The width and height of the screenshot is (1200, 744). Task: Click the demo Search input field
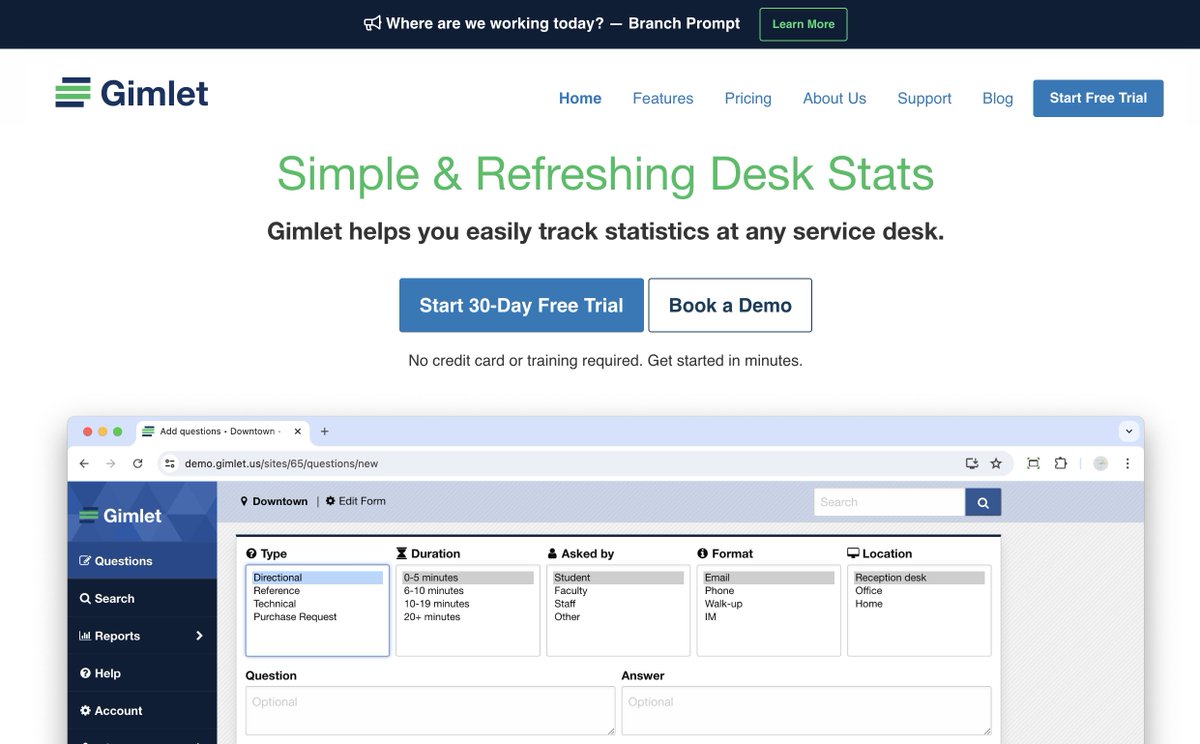coord(890,502)
